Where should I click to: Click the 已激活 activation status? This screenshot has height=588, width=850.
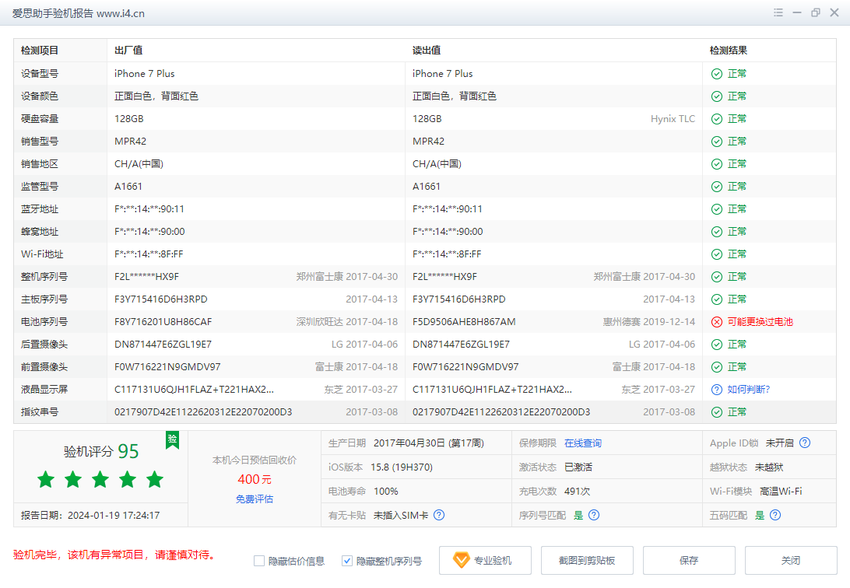578,467
